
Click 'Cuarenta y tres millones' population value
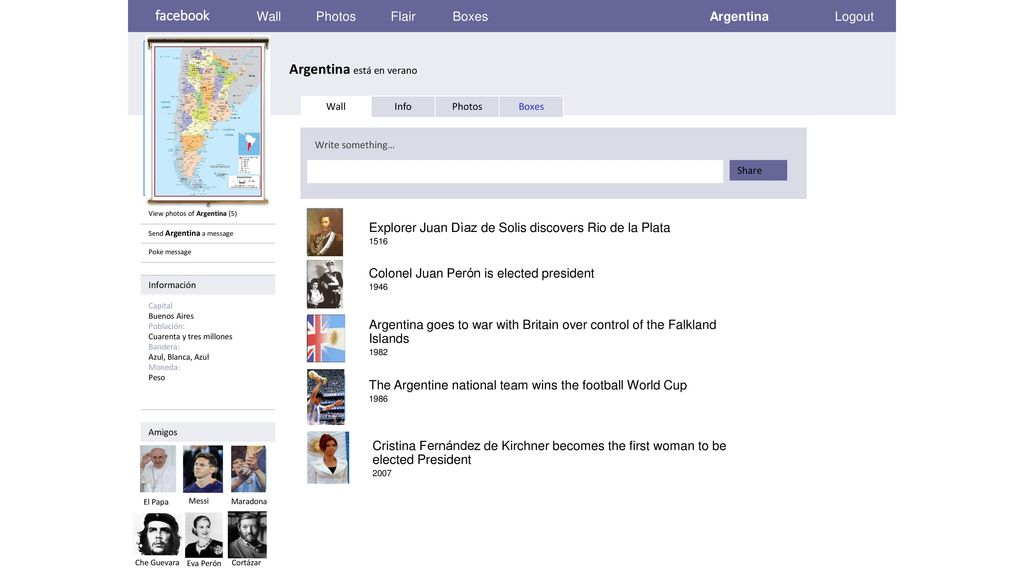(190, 337)
